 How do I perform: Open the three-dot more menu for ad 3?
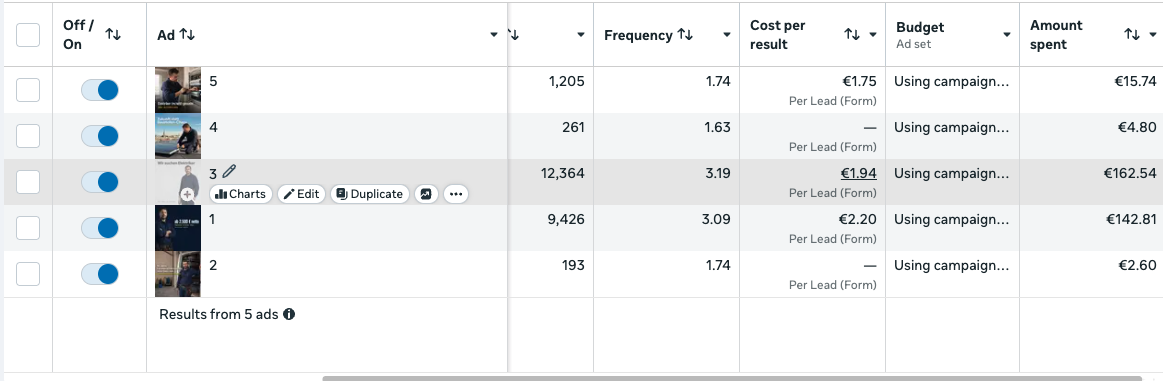(x=455, y=194)
